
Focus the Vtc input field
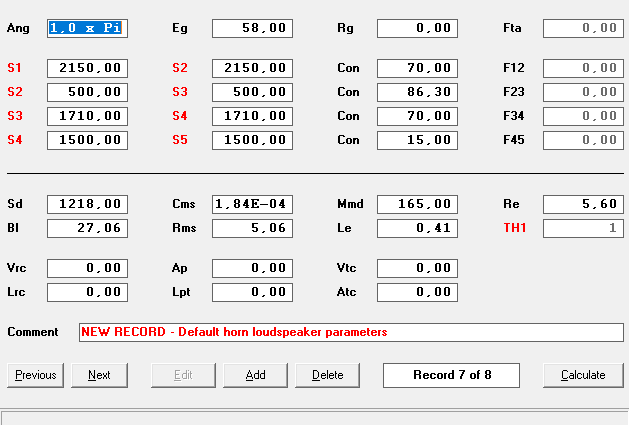(x=417, y=268)
